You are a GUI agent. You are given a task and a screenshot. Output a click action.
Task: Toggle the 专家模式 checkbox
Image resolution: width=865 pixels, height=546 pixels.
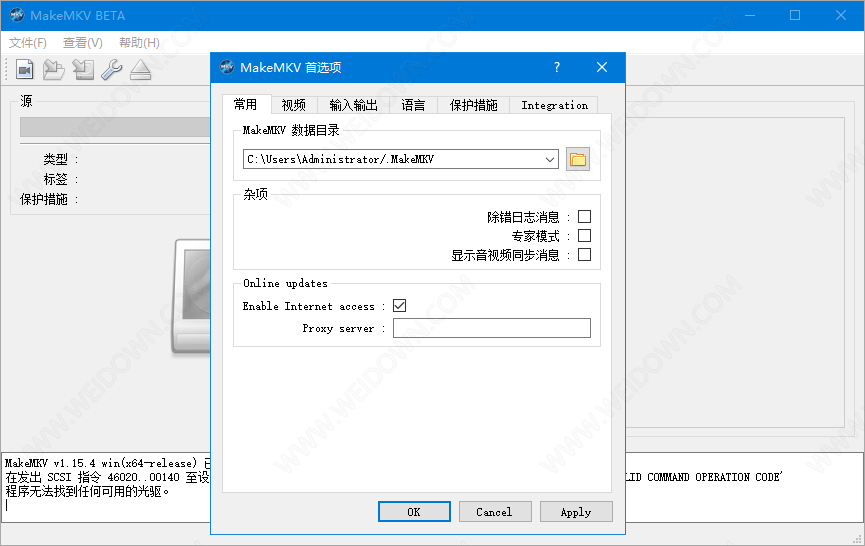pyautogui.click(x=584, y=235)
